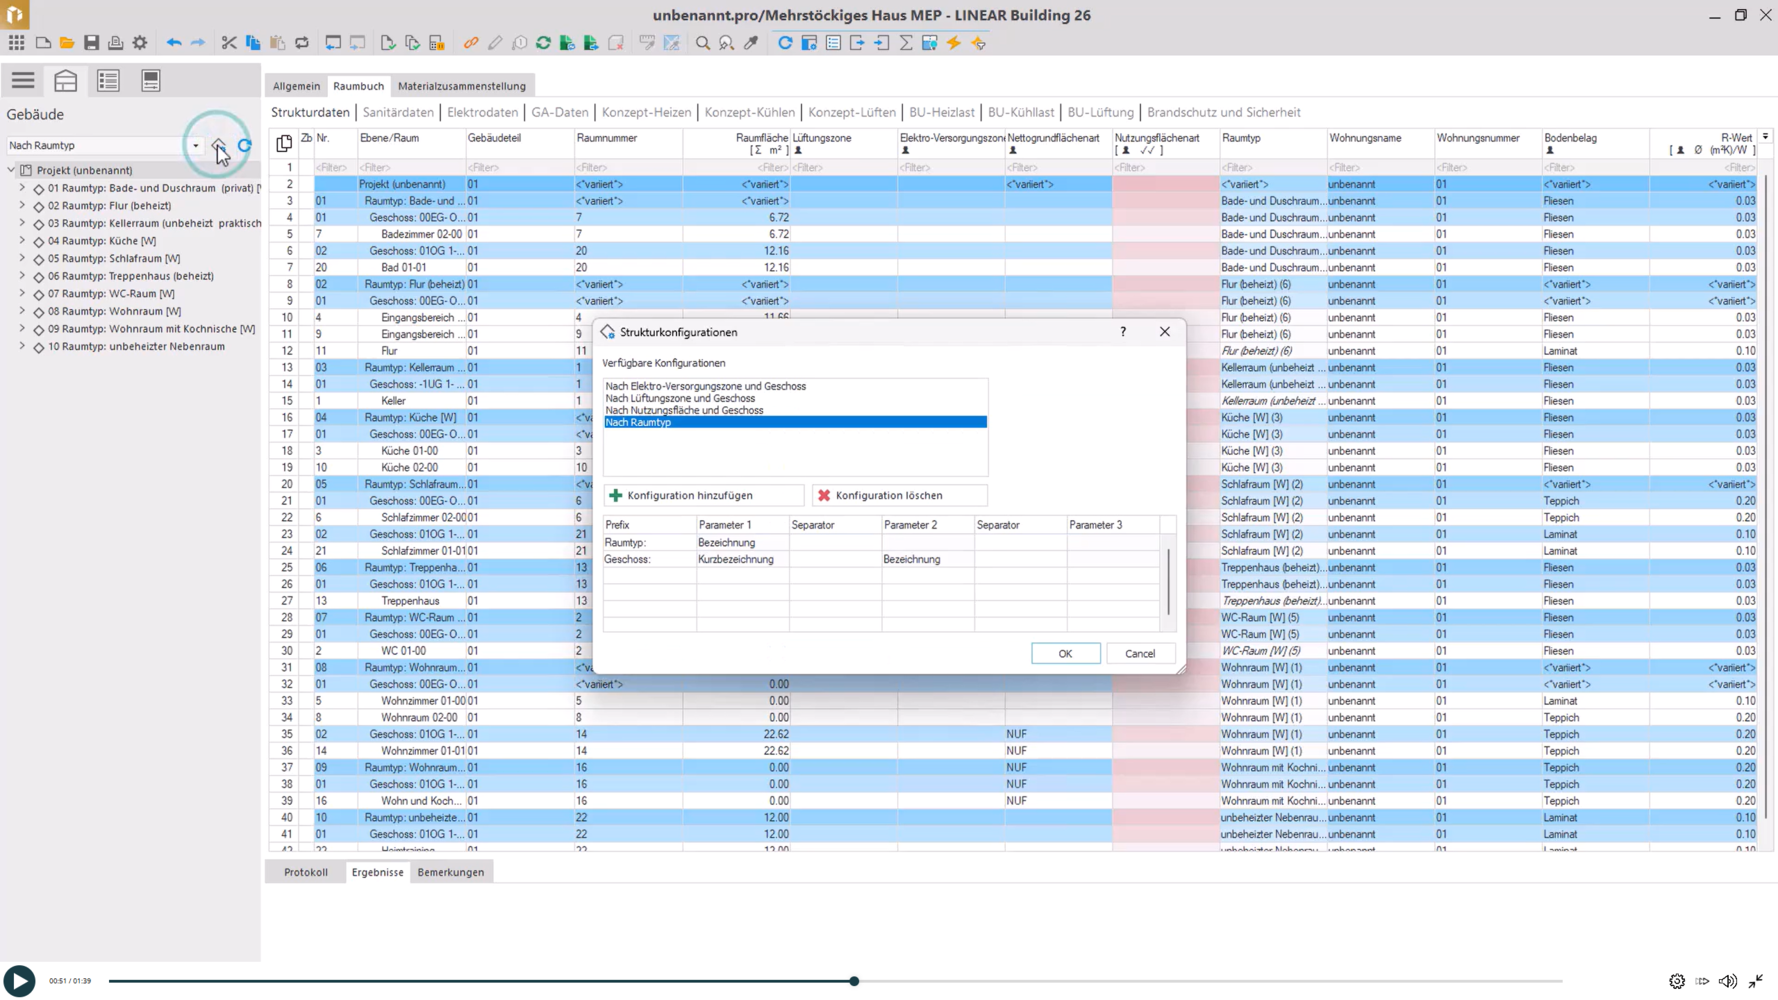Viewport: 1778px width, 1000px height.
Task: Click the refresh icon beside Nach Raumtyp
Action: pyautogui.click(x=245, y=146)
